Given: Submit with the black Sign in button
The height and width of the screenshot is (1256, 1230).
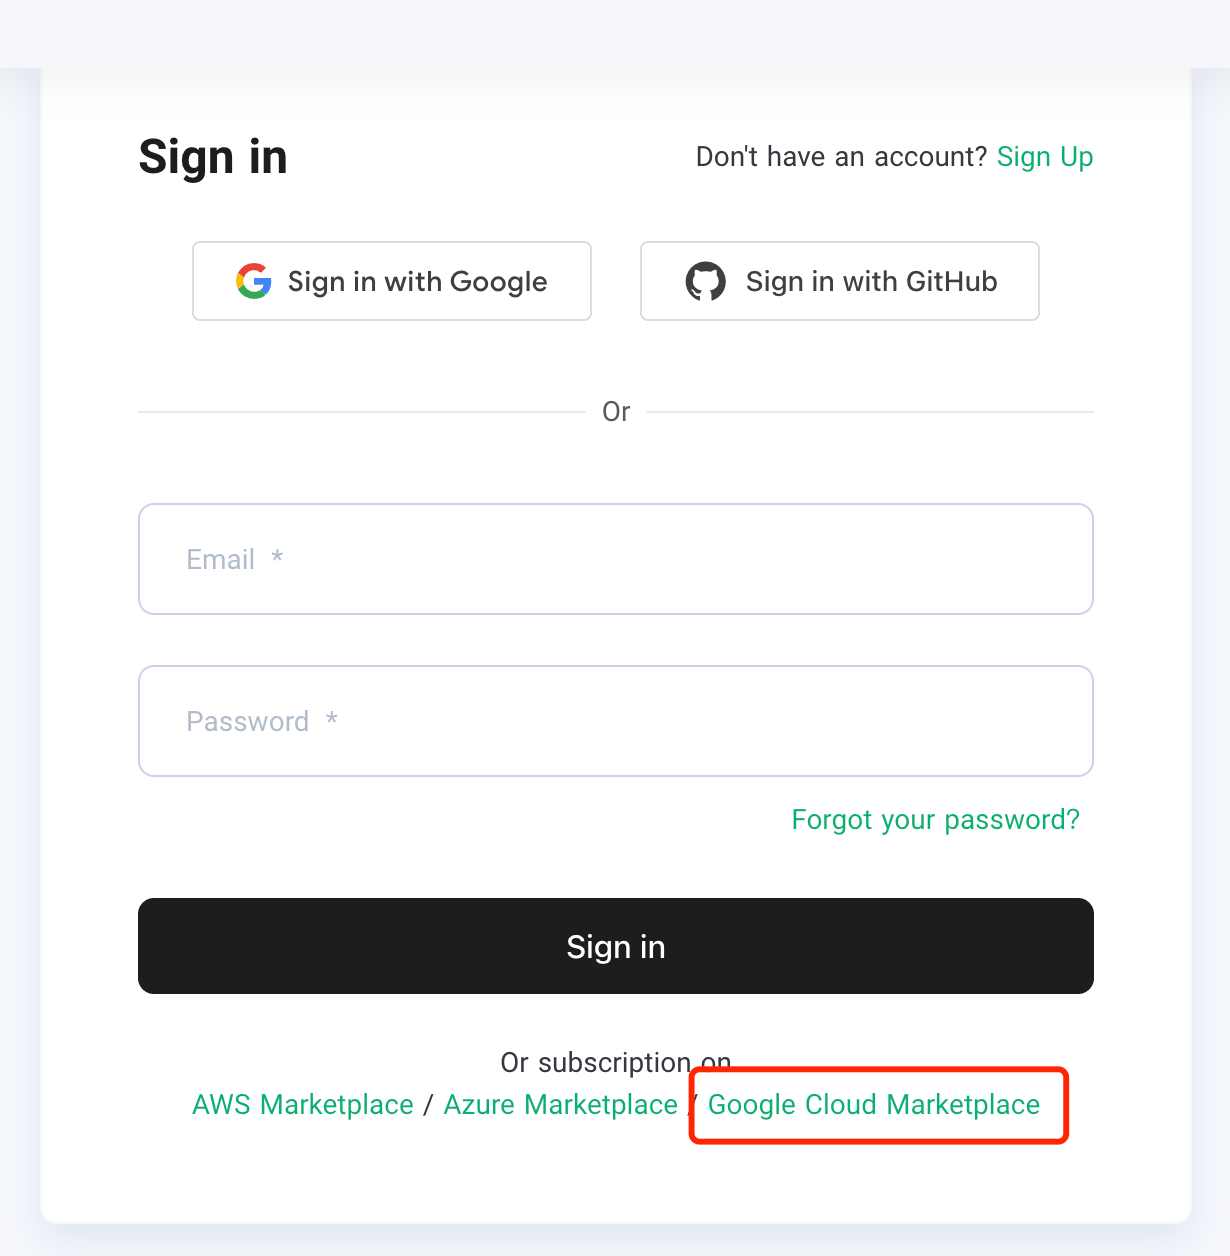Looking at the screenshot, I should point(615,946).
